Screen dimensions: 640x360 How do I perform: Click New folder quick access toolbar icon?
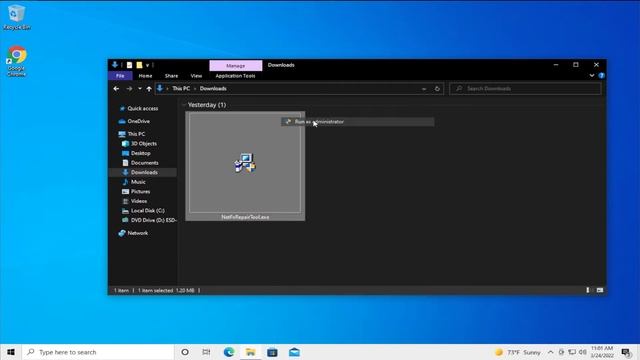(x=139, y=65)
